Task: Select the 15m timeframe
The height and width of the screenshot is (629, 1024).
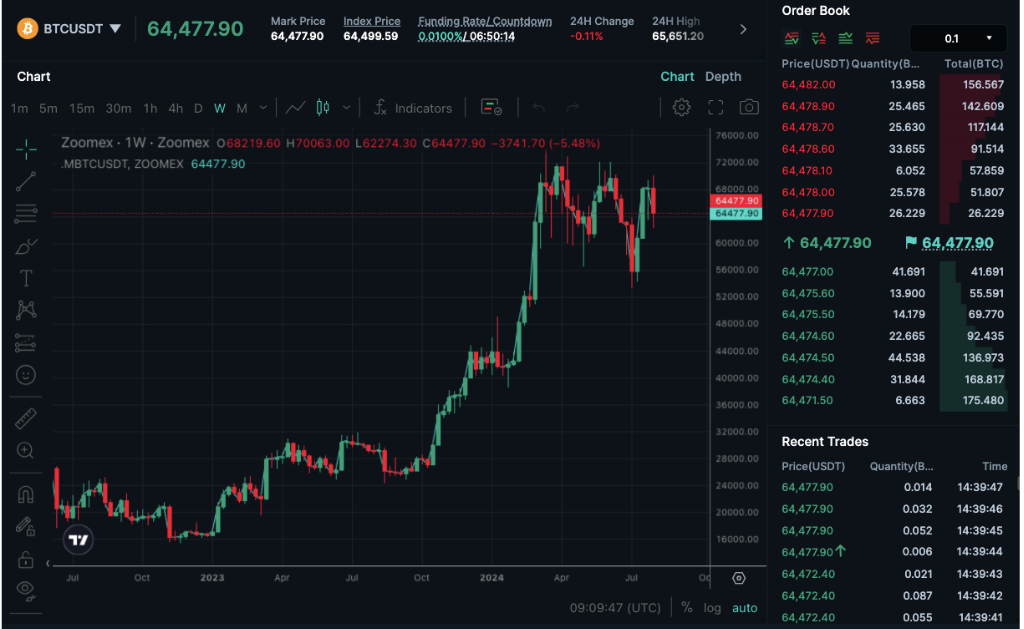Action: tap(82, 108)
